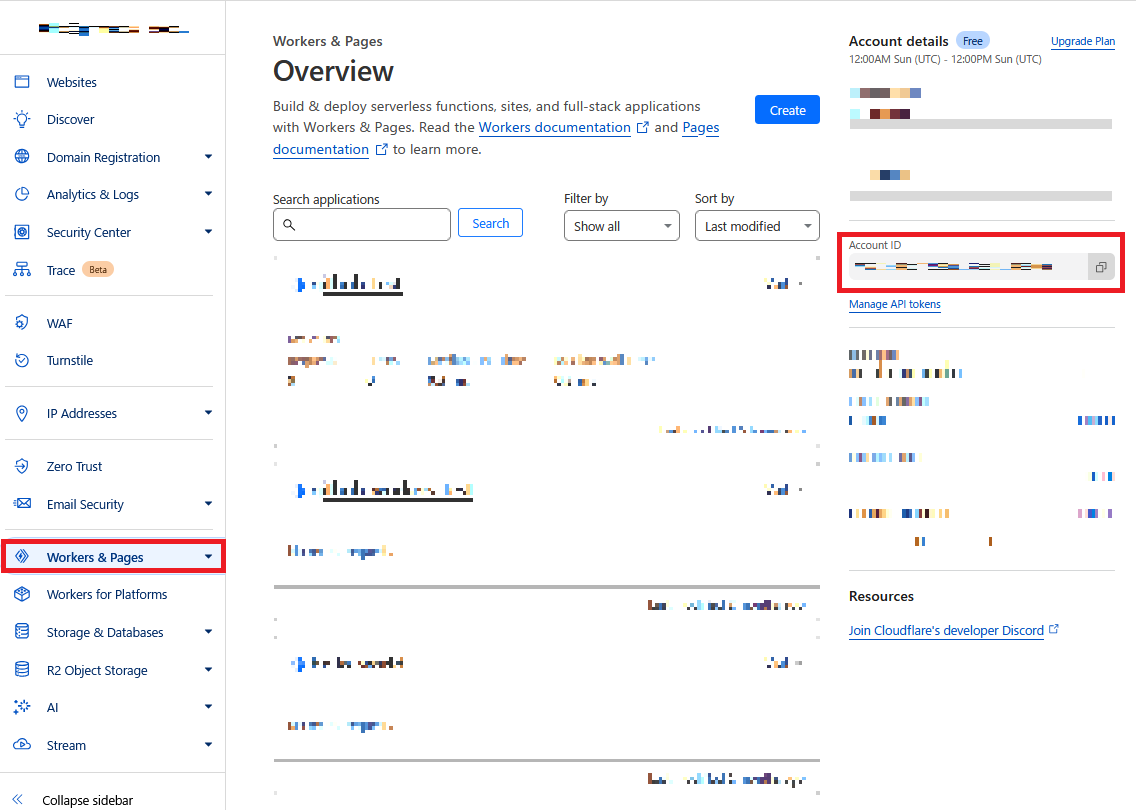Click the "Overview" page heading
Viewport: 1136px width, 810px height.
coord(333,71)
